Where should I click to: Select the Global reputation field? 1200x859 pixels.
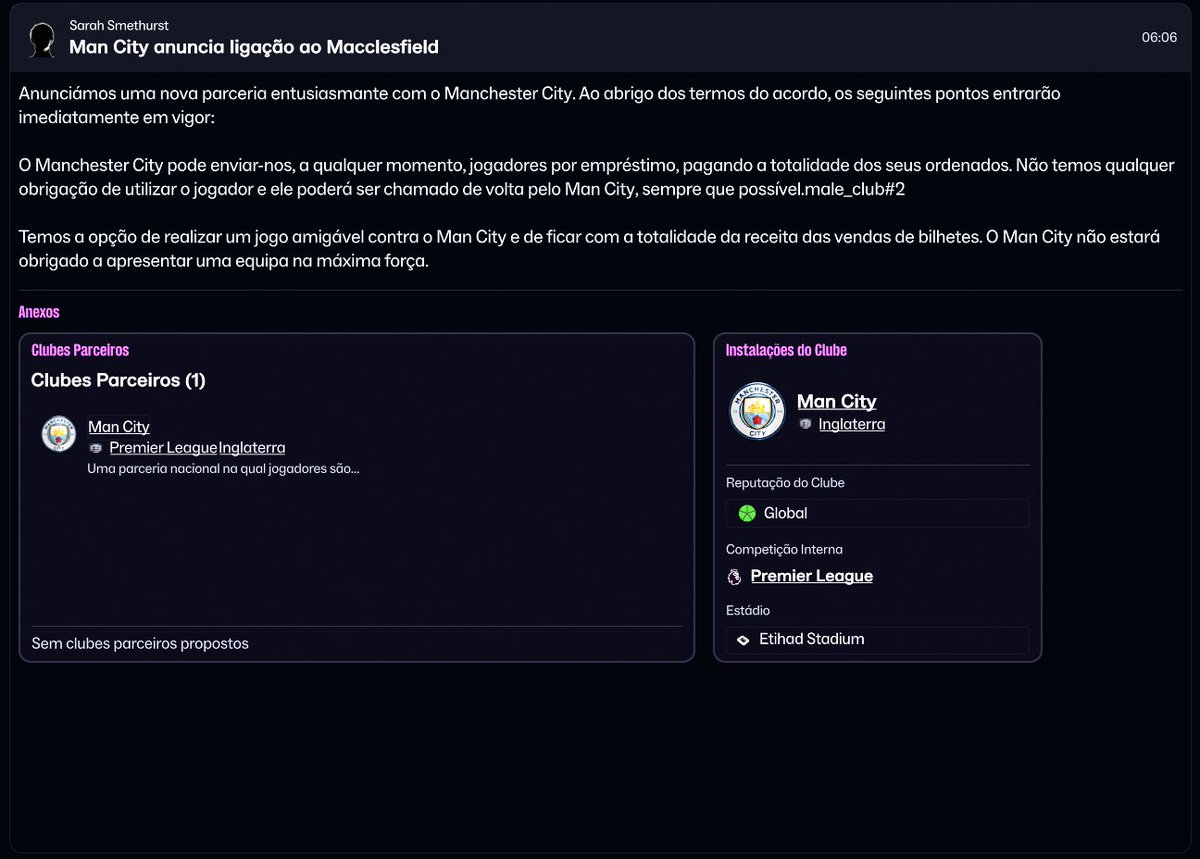[877, 513]
